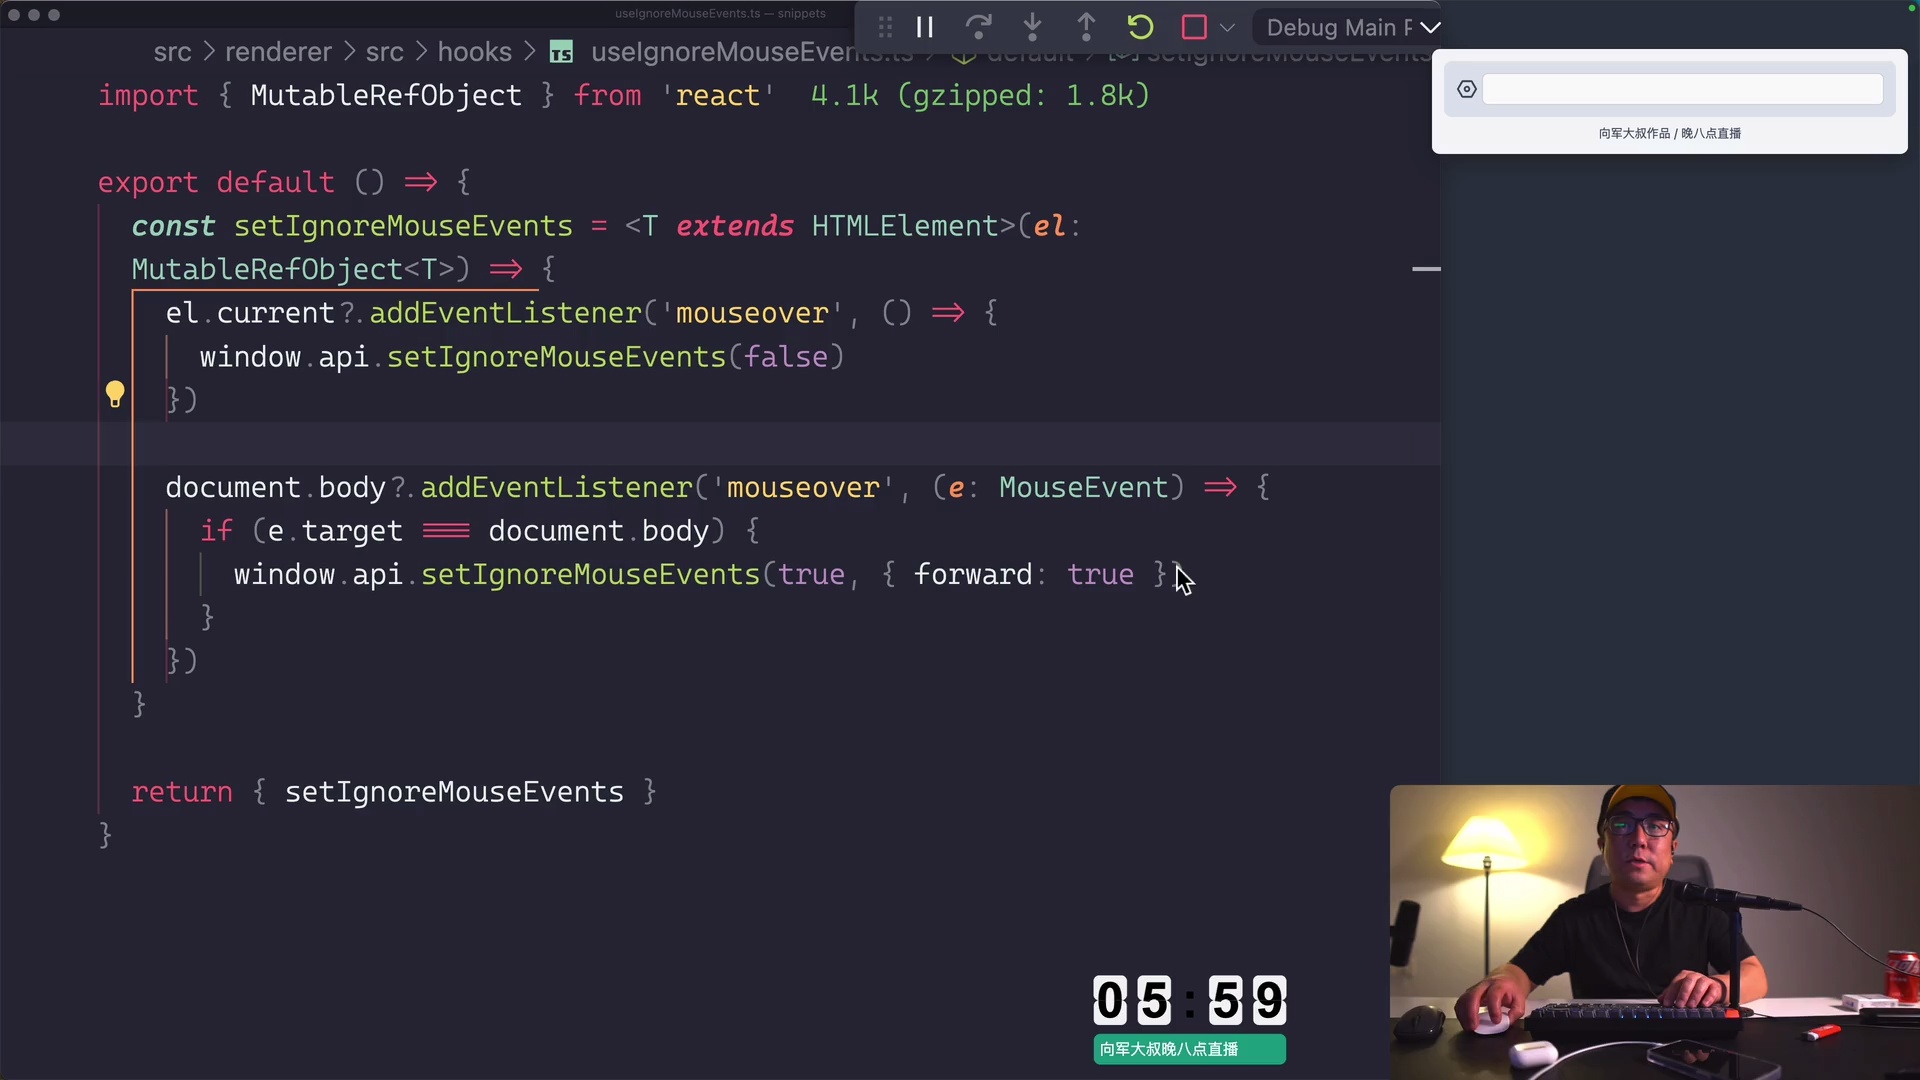Click the Pause debugging icon
This screenshot has width=1920, height=1080.
(924, 27)
